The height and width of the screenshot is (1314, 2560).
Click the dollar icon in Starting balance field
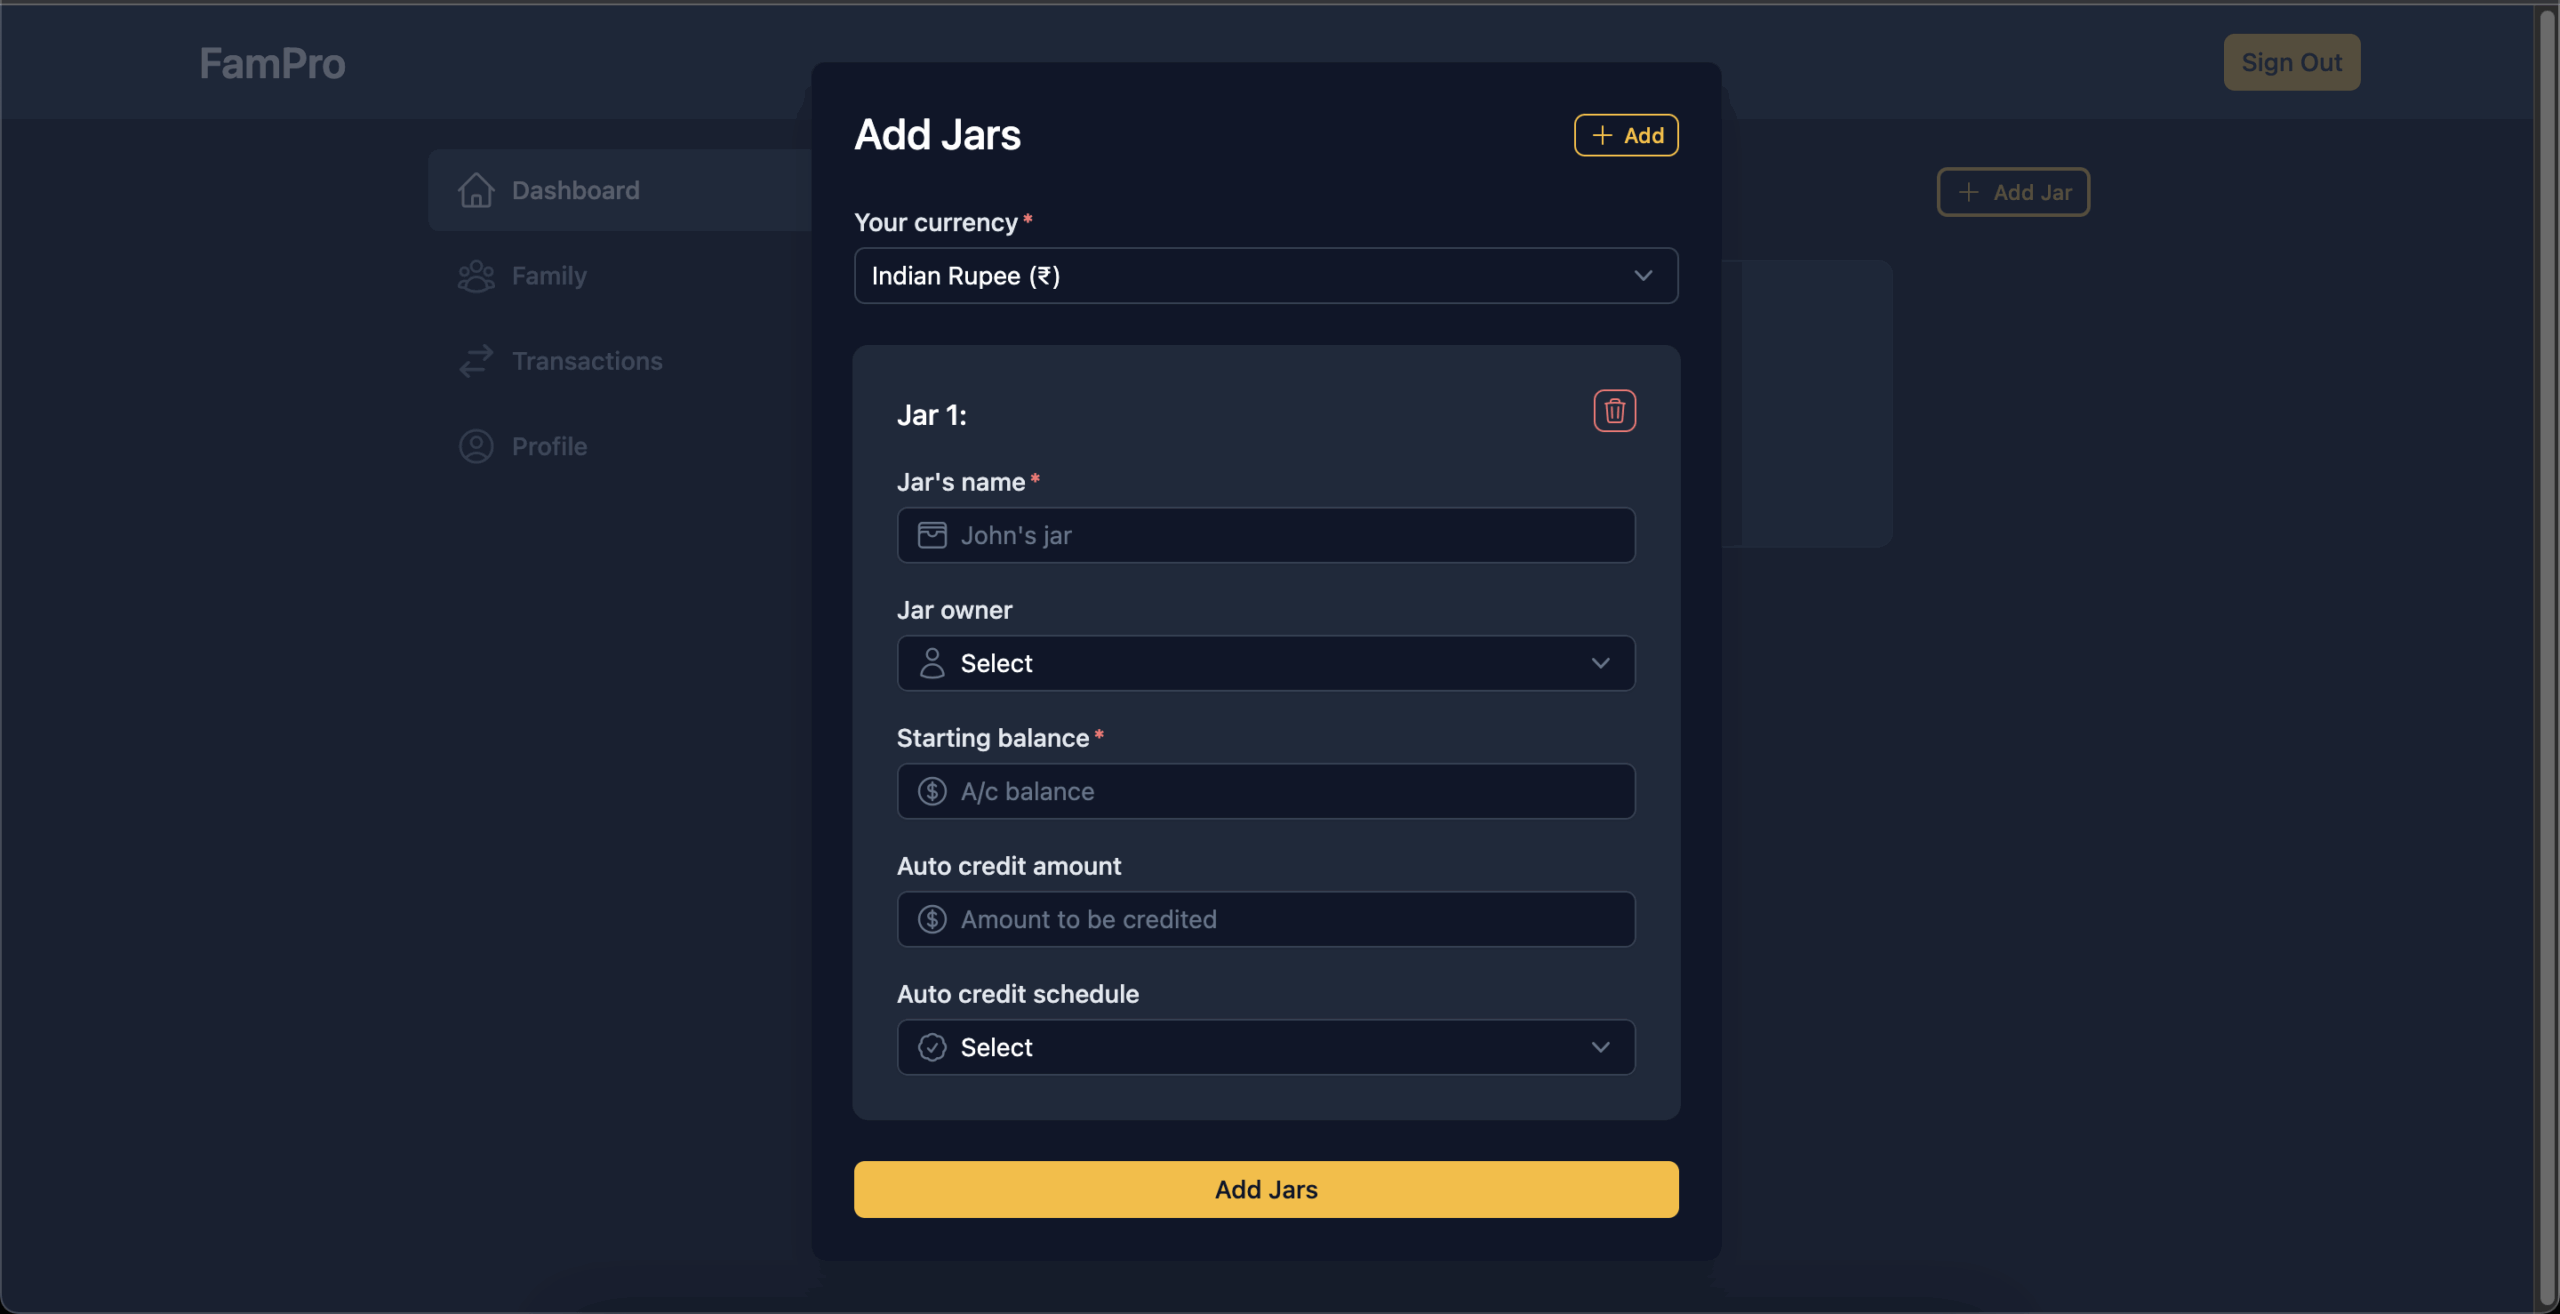pyautogui.click(x=932, y=791)
